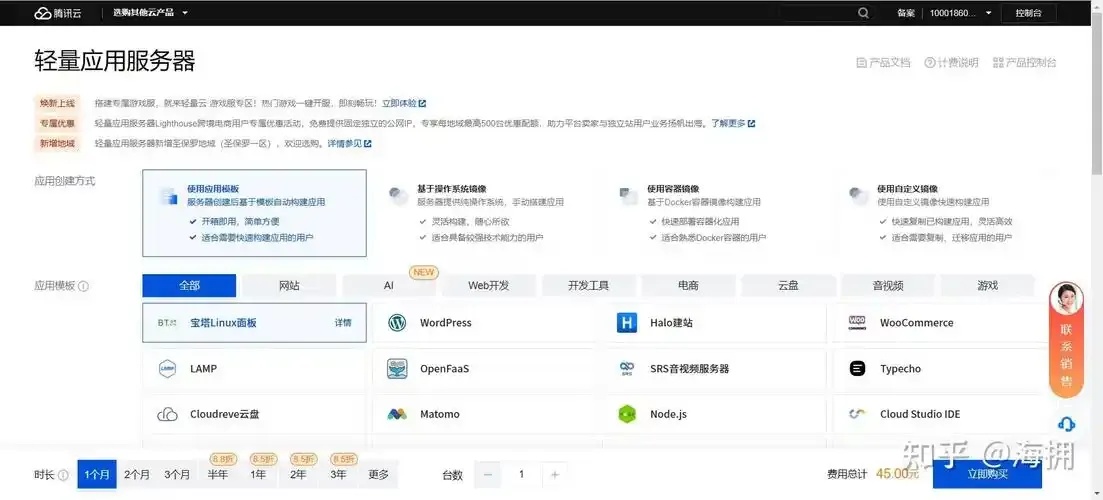Click the LAMP logo icon

tap(167, 368)
